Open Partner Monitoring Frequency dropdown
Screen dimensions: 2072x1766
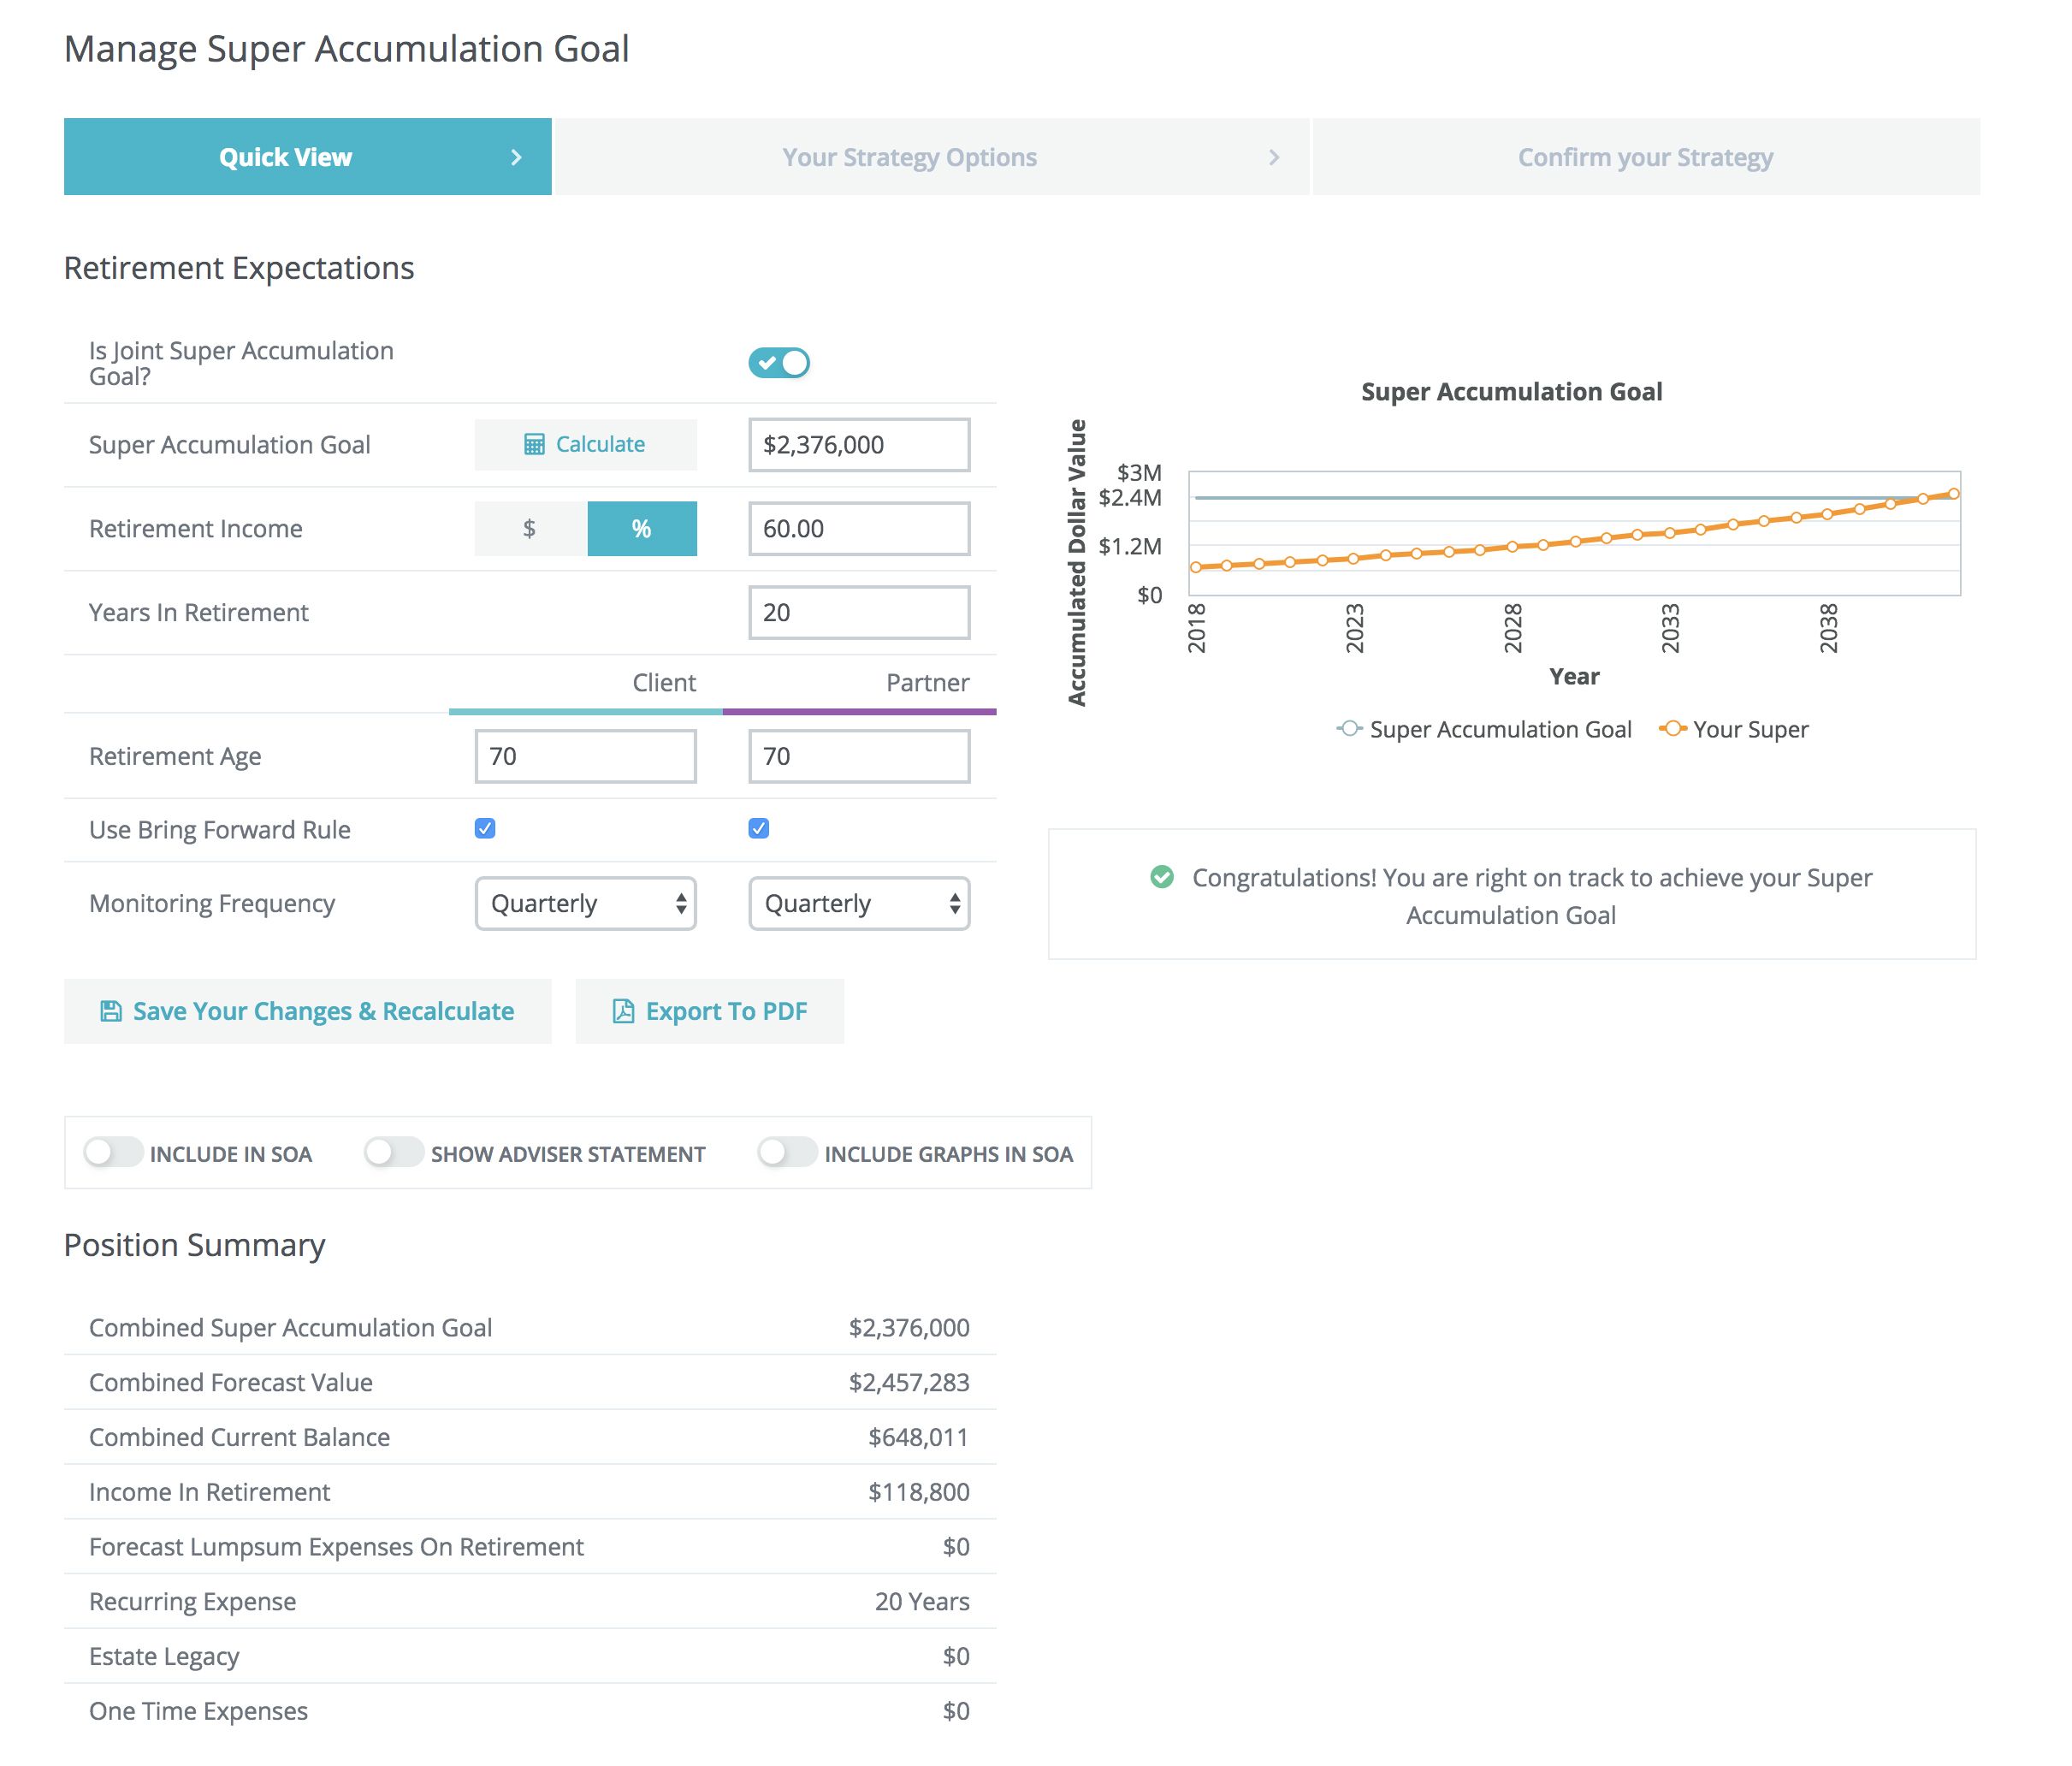coord(859,903)
